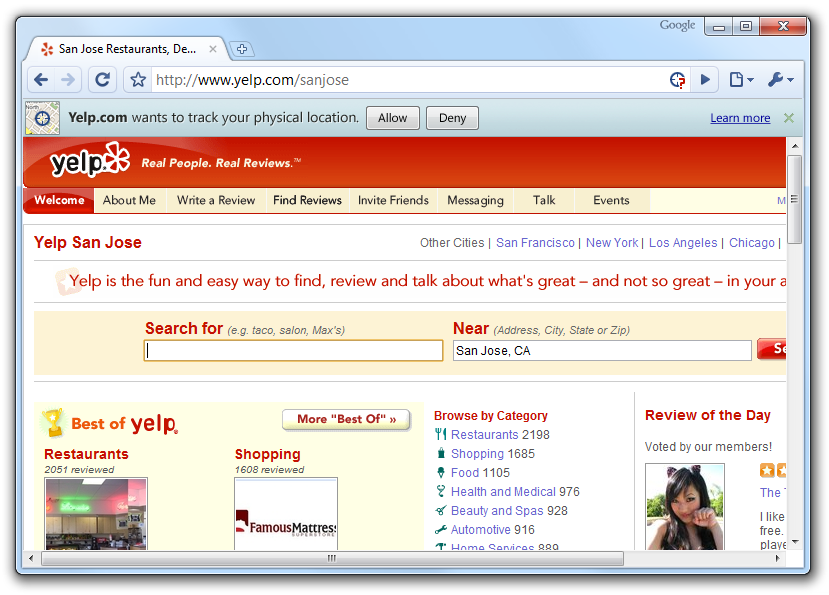Open the Shopping category link
The width and height of the screenshot is (829, 595).
tap(477, 454)
